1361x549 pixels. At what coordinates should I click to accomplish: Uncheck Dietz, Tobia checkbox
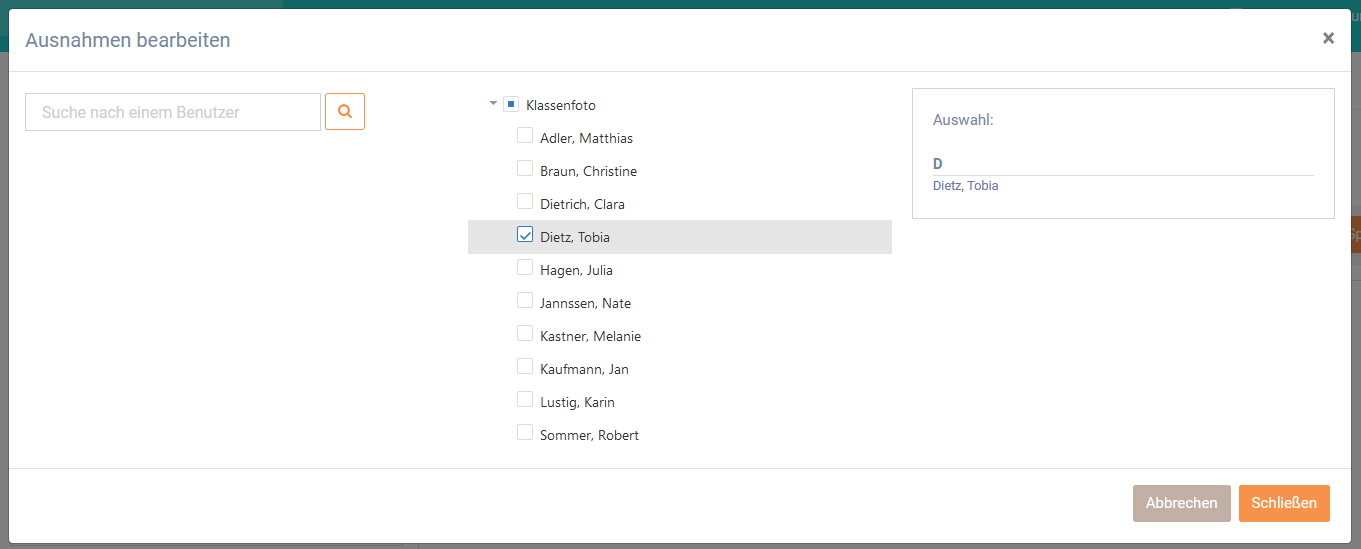[524, 234]
